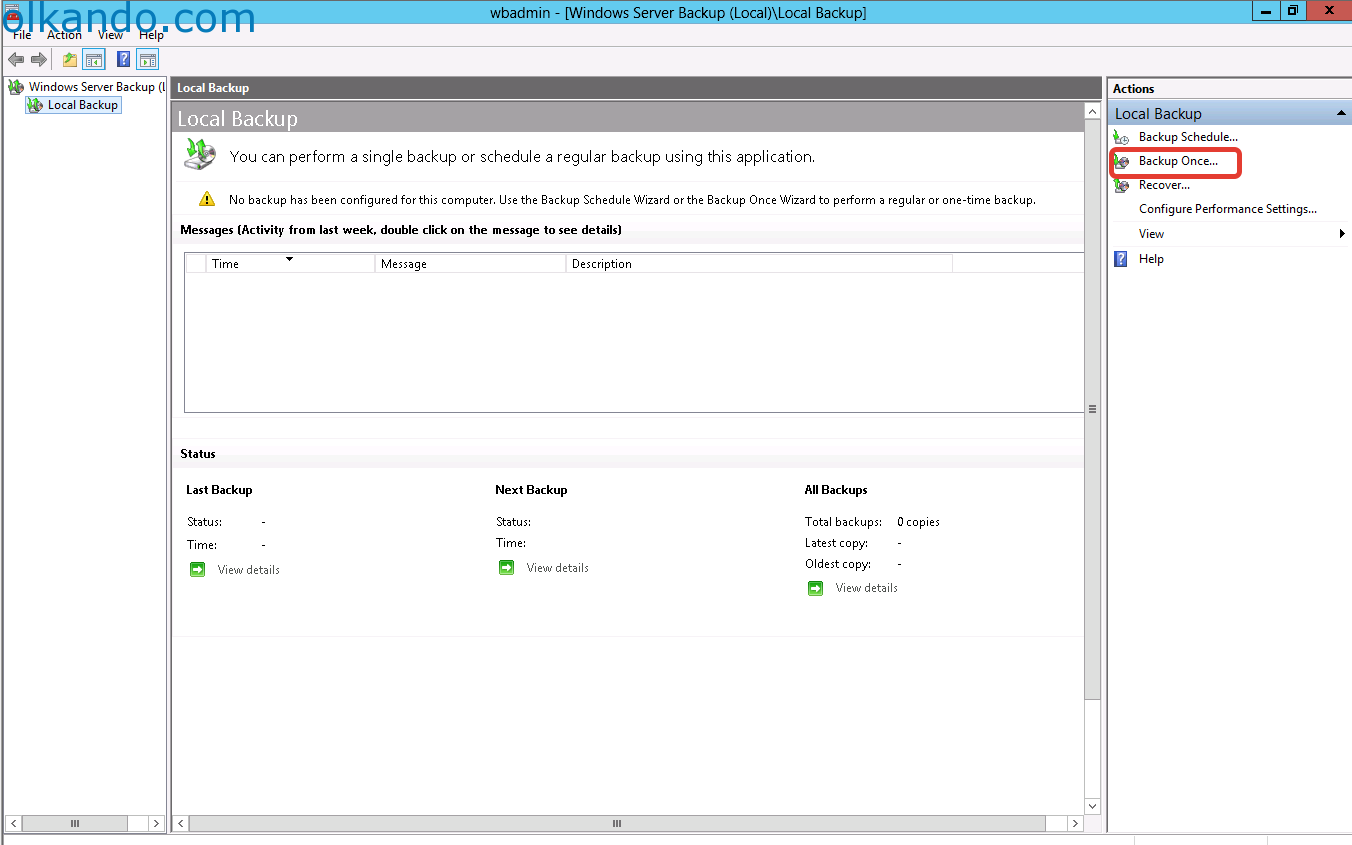Image resolution: width=1352 pixels, height=845 pixels.
Task: View details of All Backups
Action: [867, 588]
